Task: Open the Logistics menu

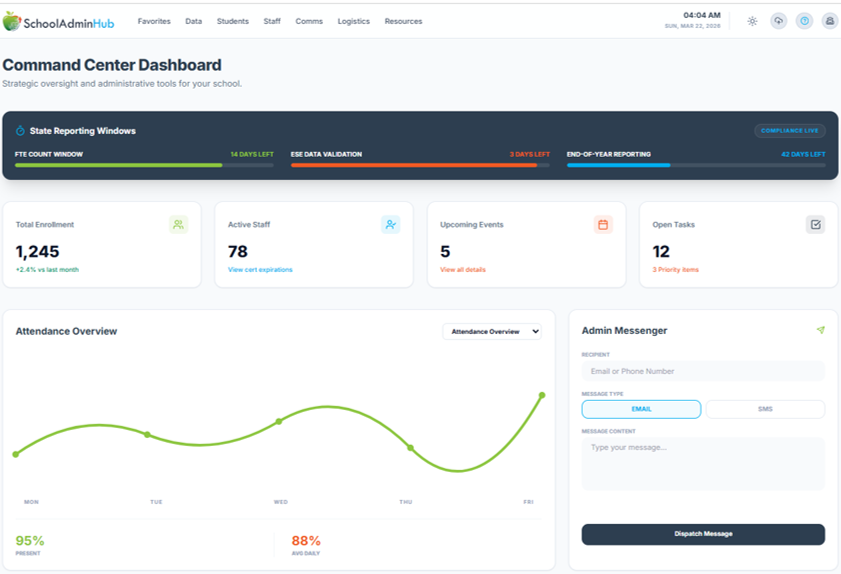Action: coord(353,21)
